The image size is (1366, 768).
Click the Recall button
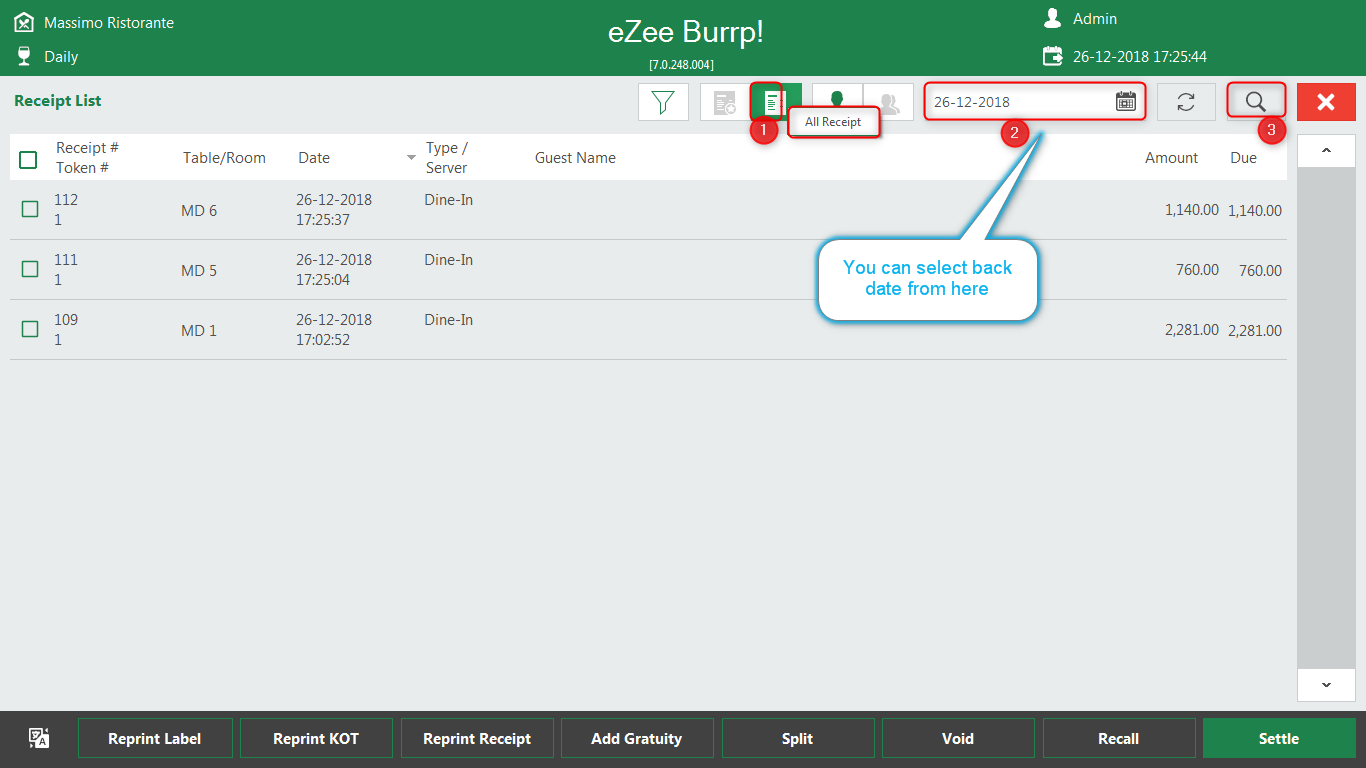tap(1119, 739)
